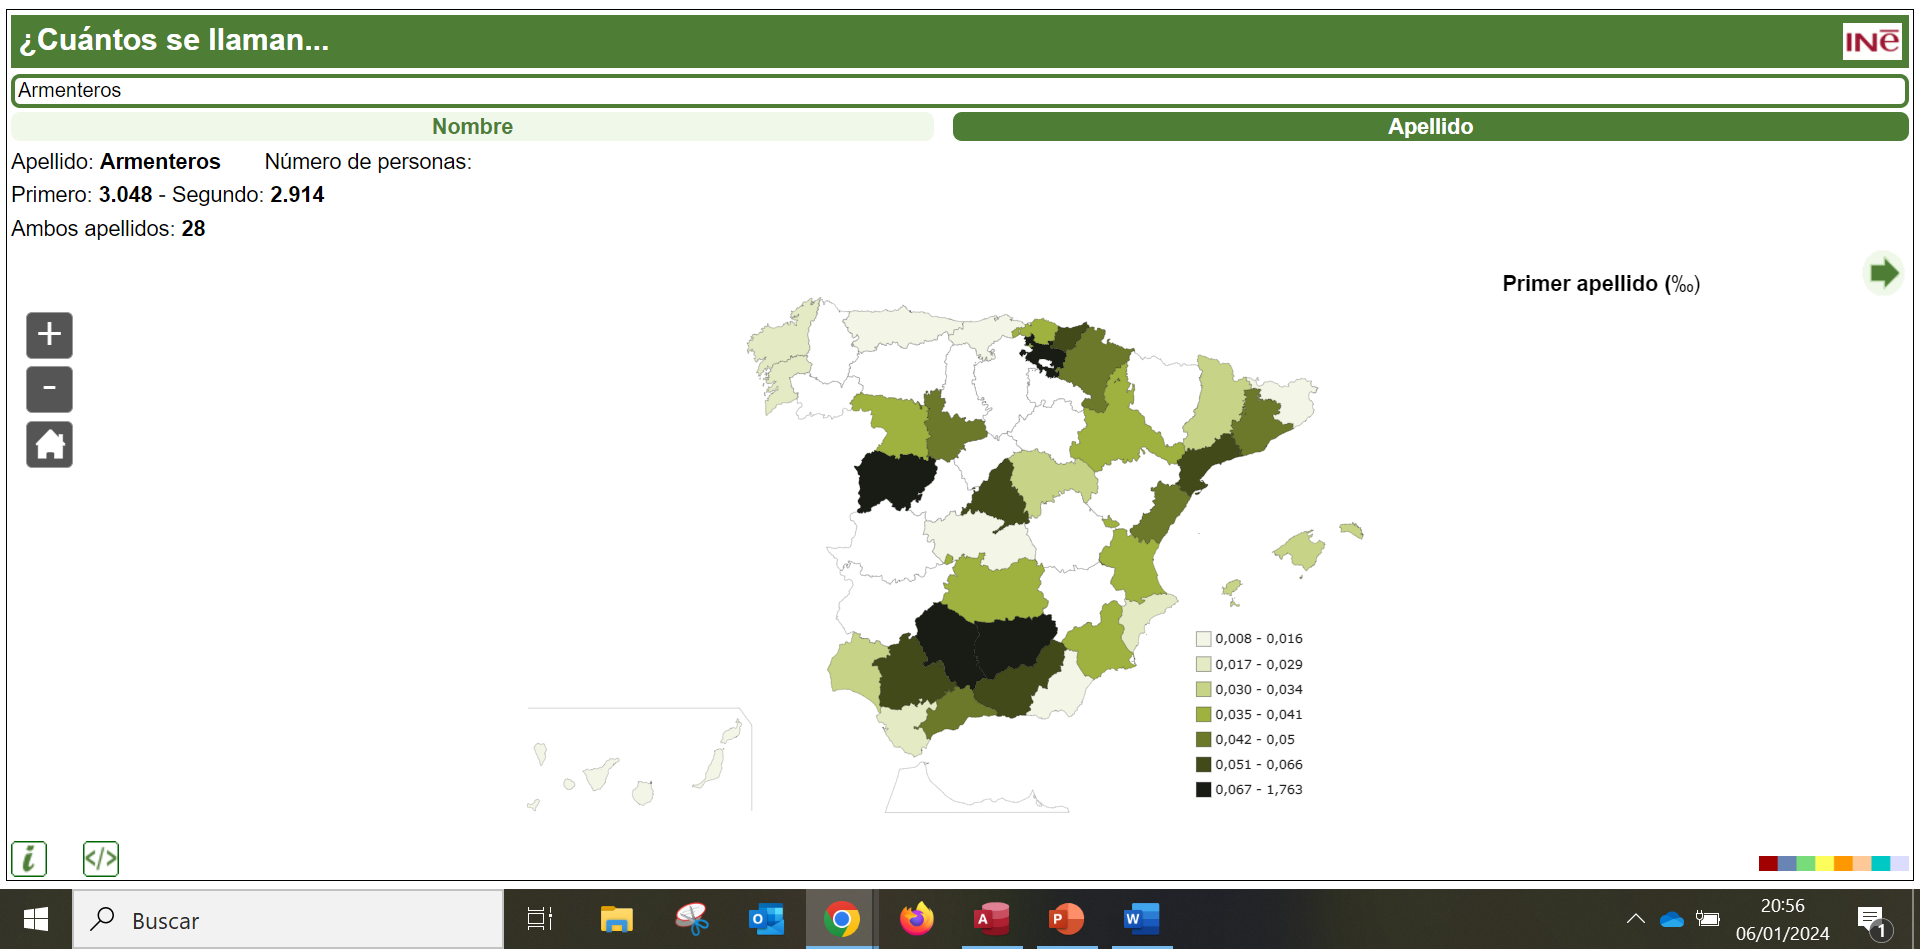The width and height of the screenshot is (1920, 949).
Task: Open the embed code icon
Action: pyautogui.click(x=101, y=858)
